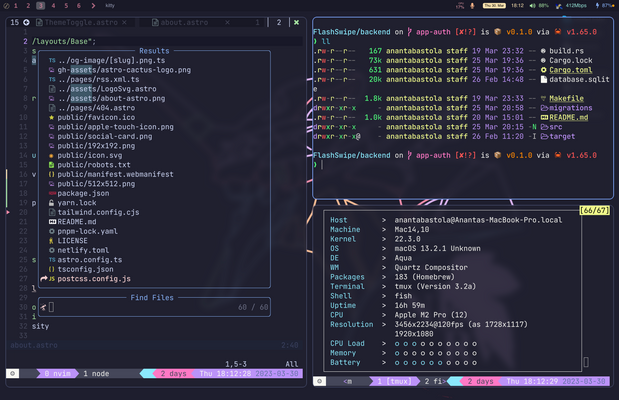
Task: Select gh-assets/astro-cactus-logo.png result
Action: pos(124,70)
